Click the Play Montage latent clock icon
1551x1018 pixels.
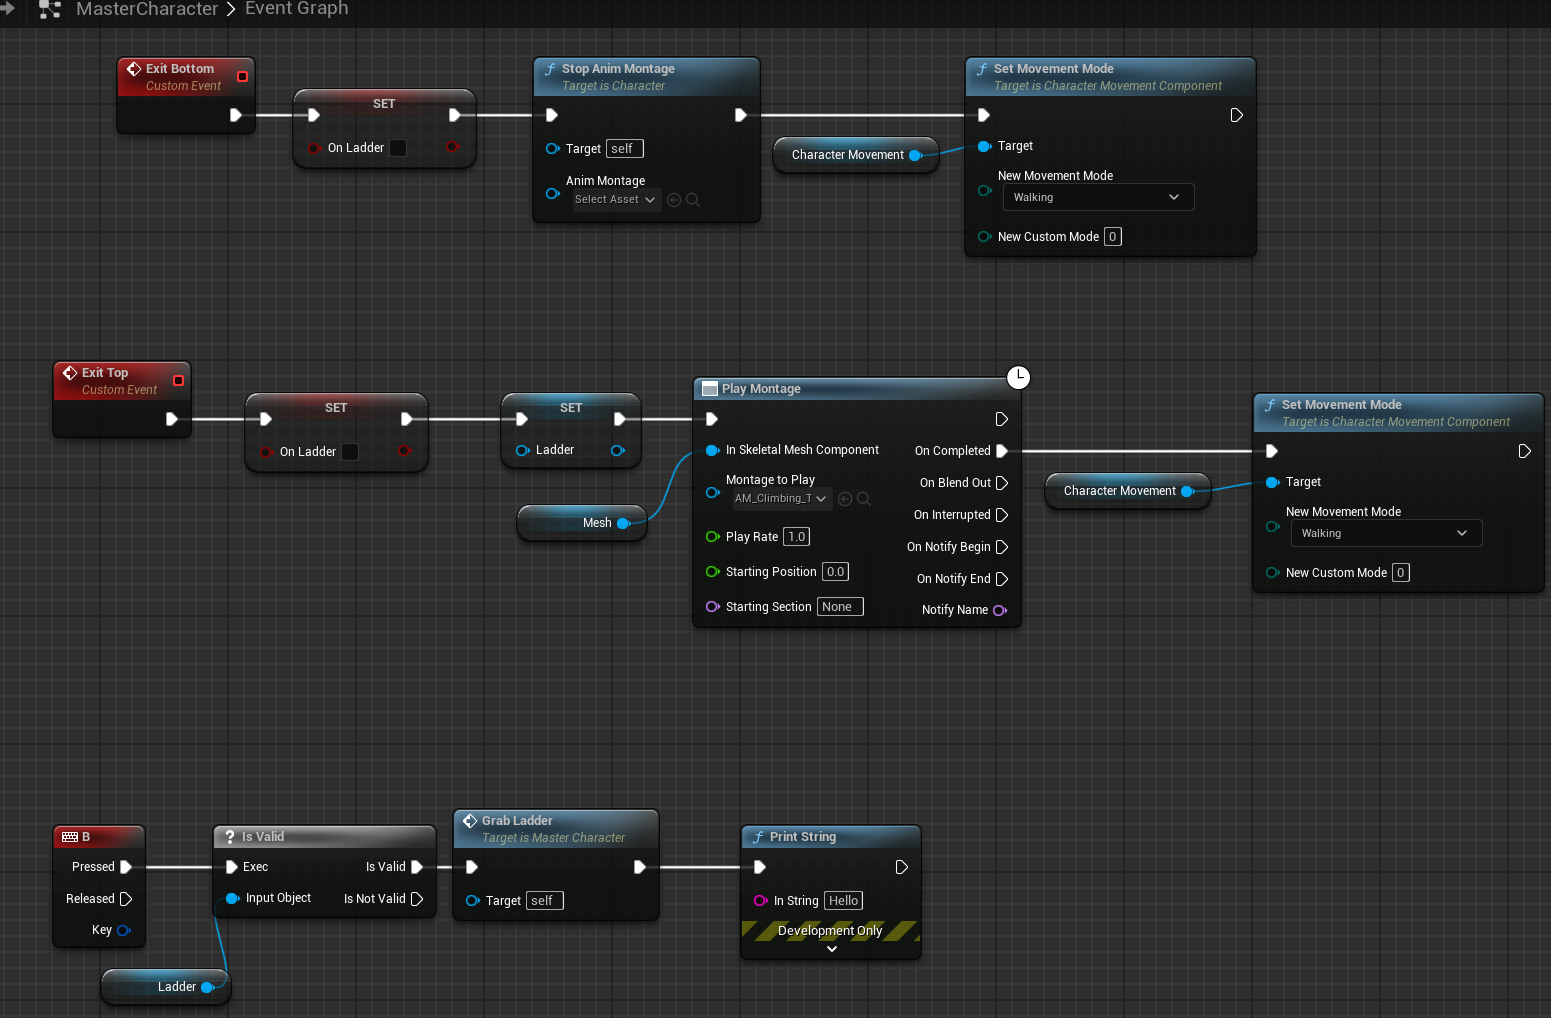click(1018, 377)
